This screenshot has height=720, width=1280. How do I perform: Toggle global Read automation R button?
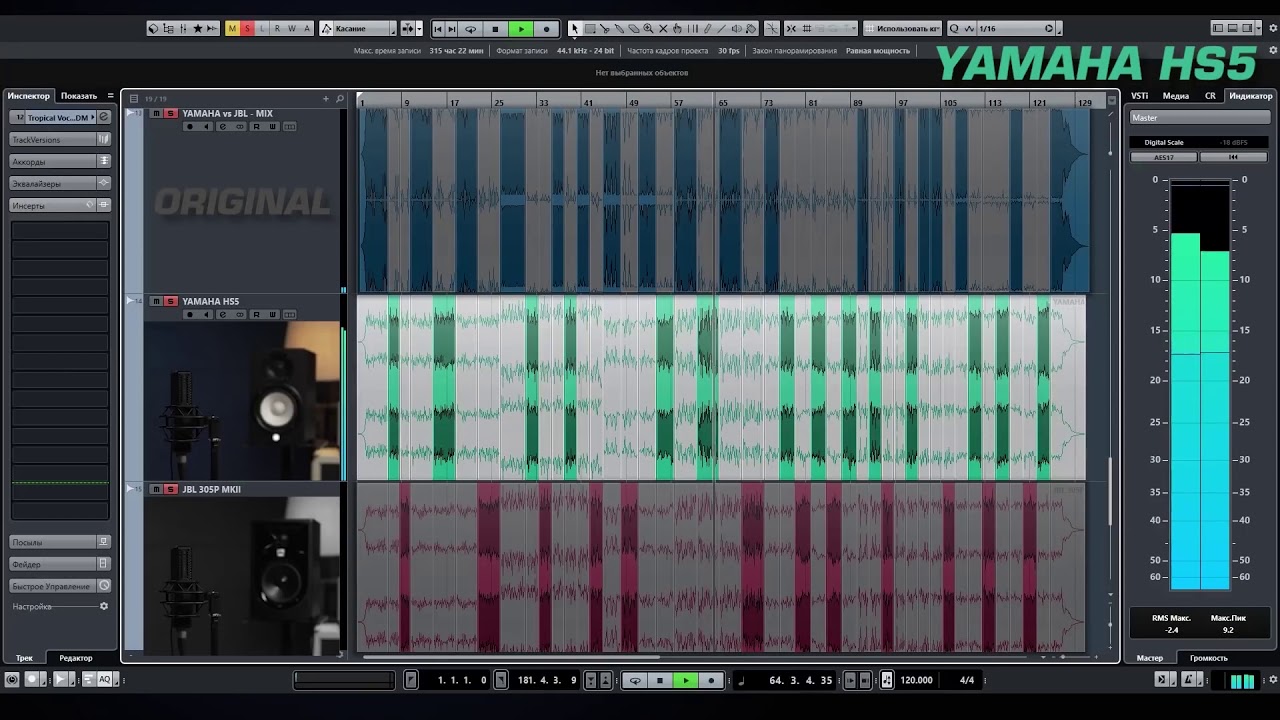point(277,29)
